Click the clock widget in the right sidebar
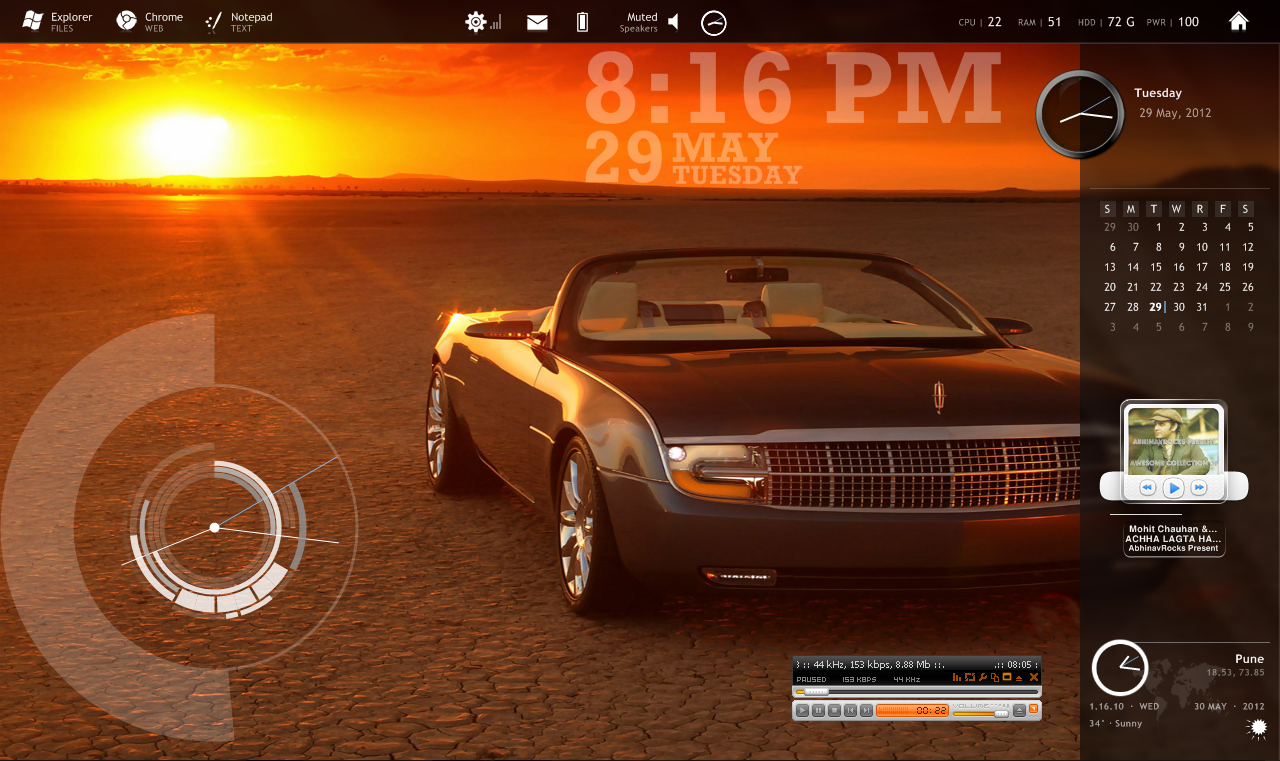Image resolution: width=1280 pixels, height=761 pixels. pyautogui.click(x=1080, y=113)
